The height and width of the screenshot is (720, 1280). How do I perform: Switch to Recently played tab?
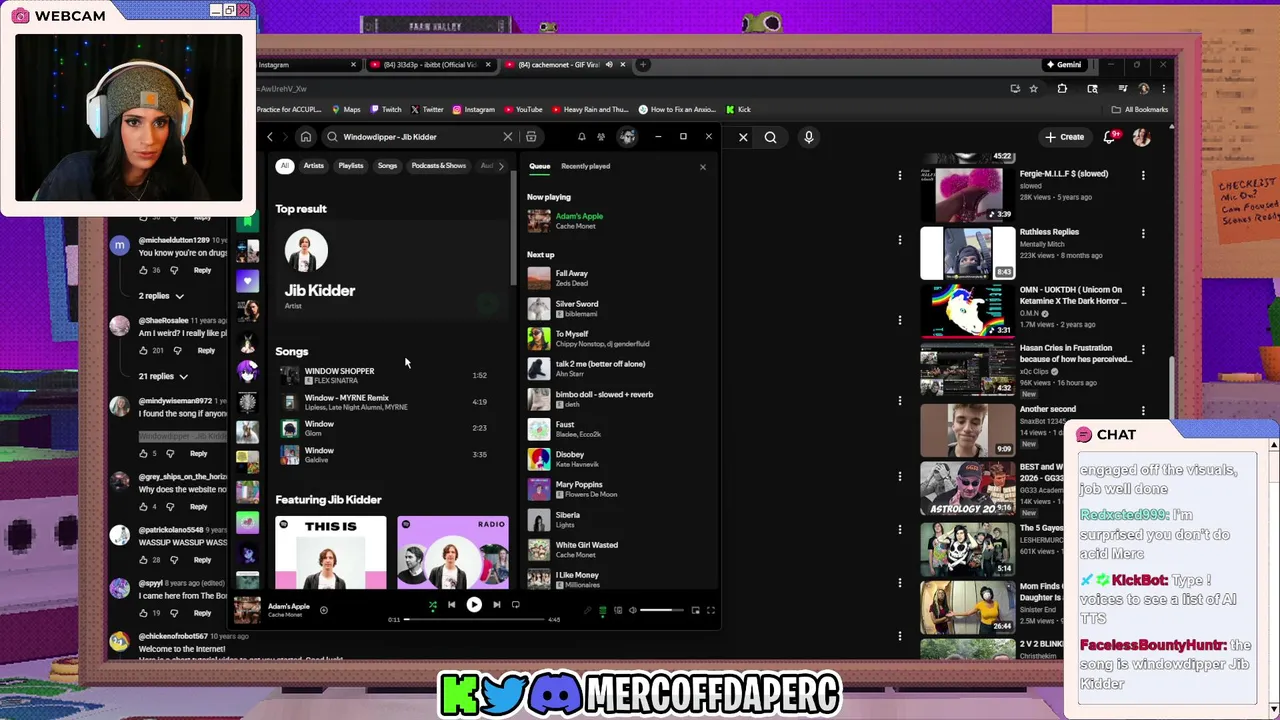586,166
